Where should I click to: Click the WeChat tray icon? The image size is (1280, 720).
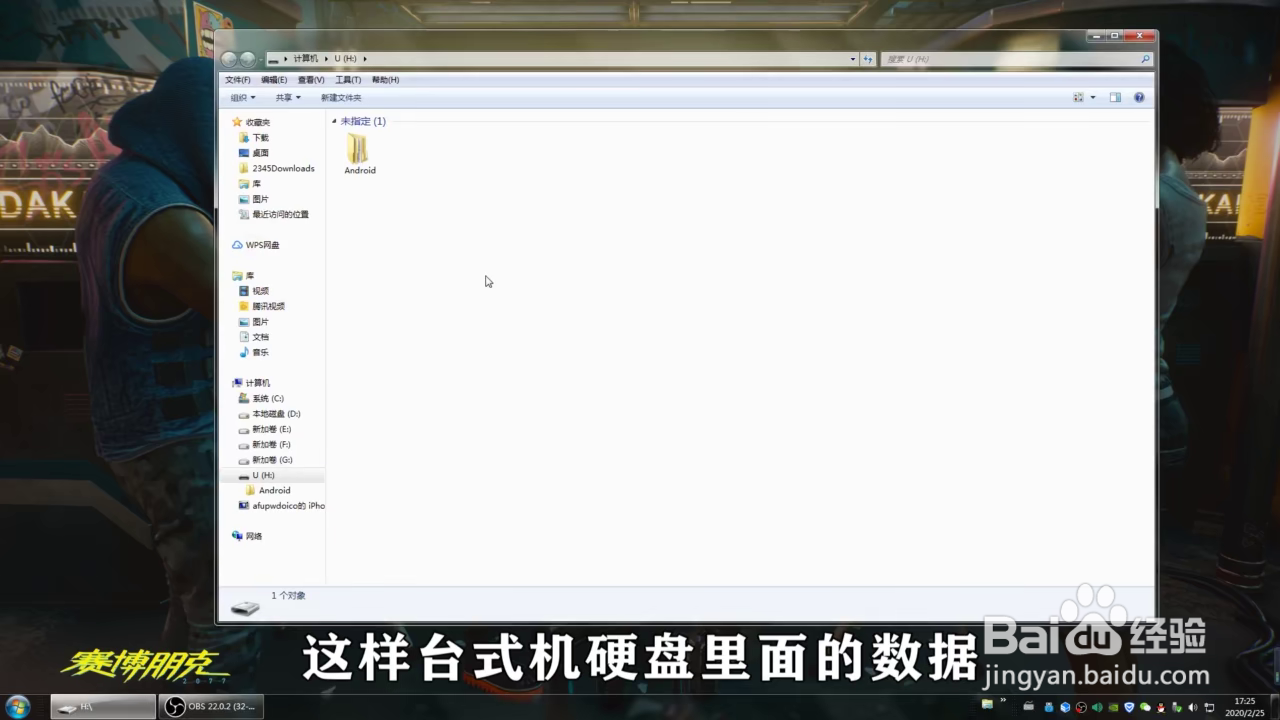(1145, 707)
